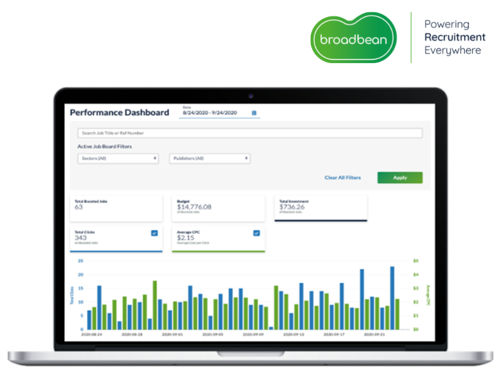Click the tallest green bar in chart

click(155, 305)
